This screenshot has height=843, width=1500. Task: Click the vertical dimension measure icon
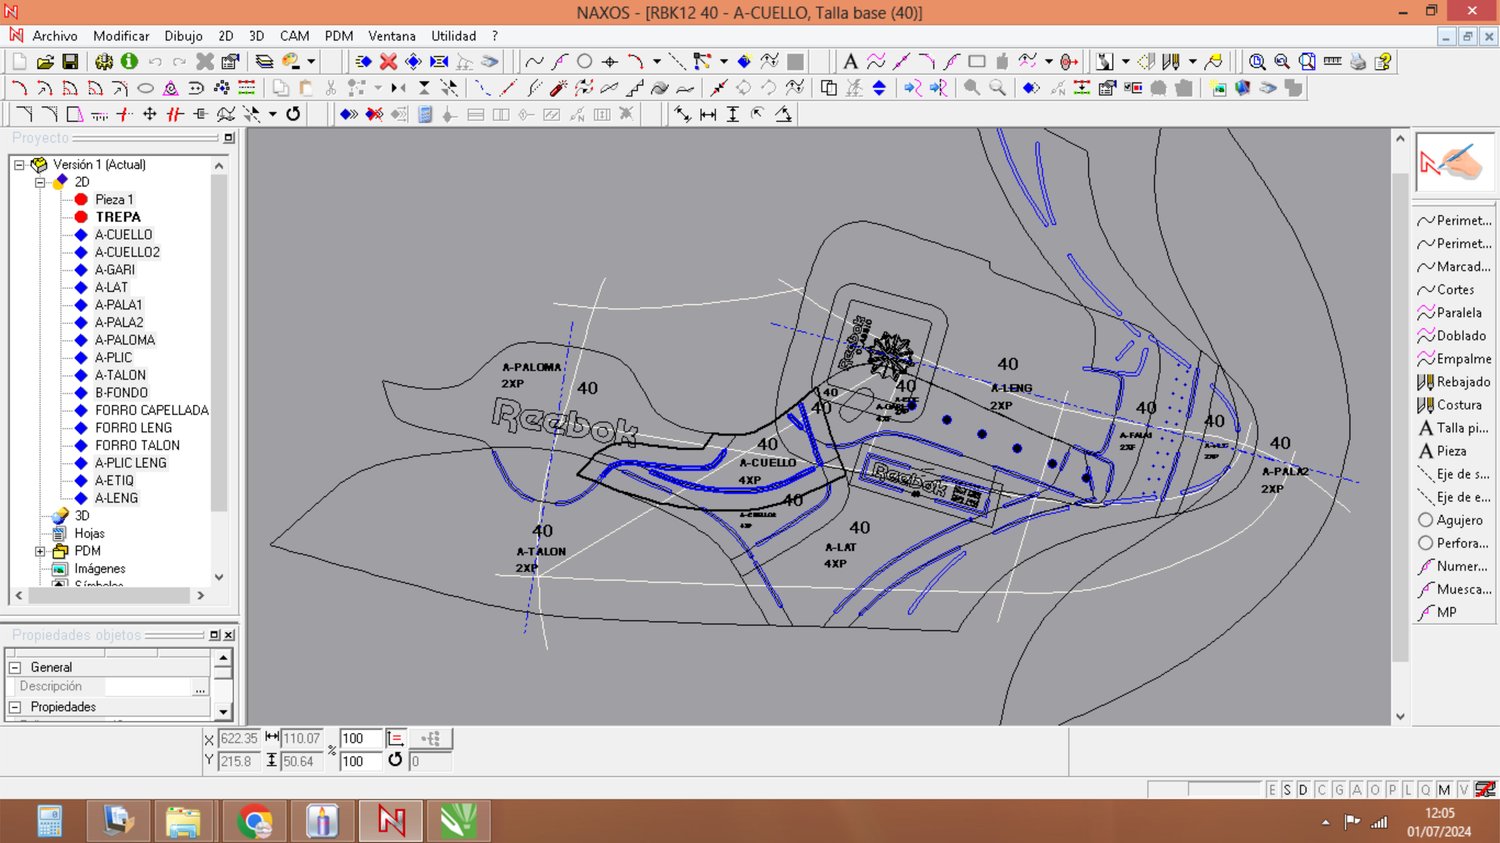pos(733,114)
